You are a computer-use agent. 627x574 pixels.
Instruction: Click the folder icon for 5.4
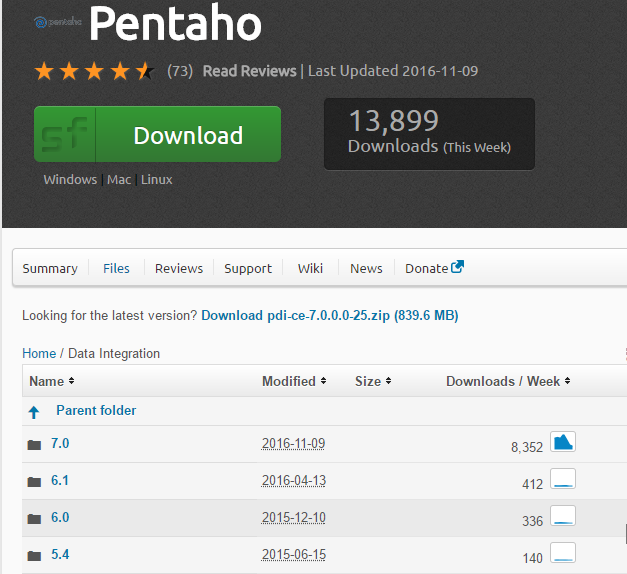pos(34,556)
